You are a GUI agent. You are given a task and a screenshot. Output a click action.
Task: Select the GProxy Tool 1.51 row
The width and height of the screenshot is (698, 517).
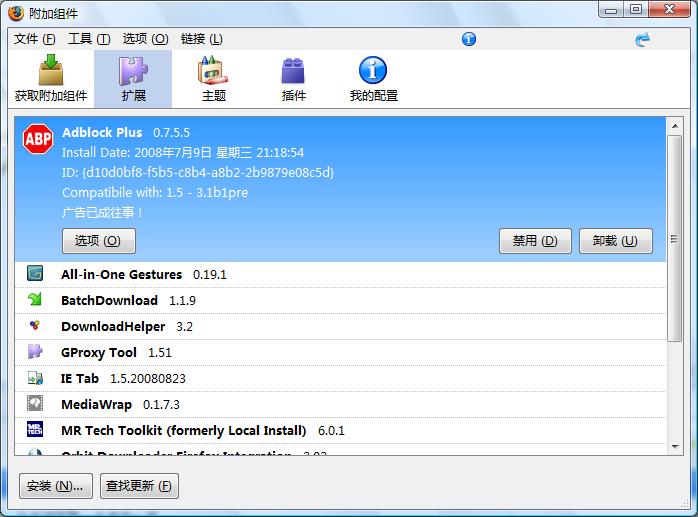click(341, 353)
